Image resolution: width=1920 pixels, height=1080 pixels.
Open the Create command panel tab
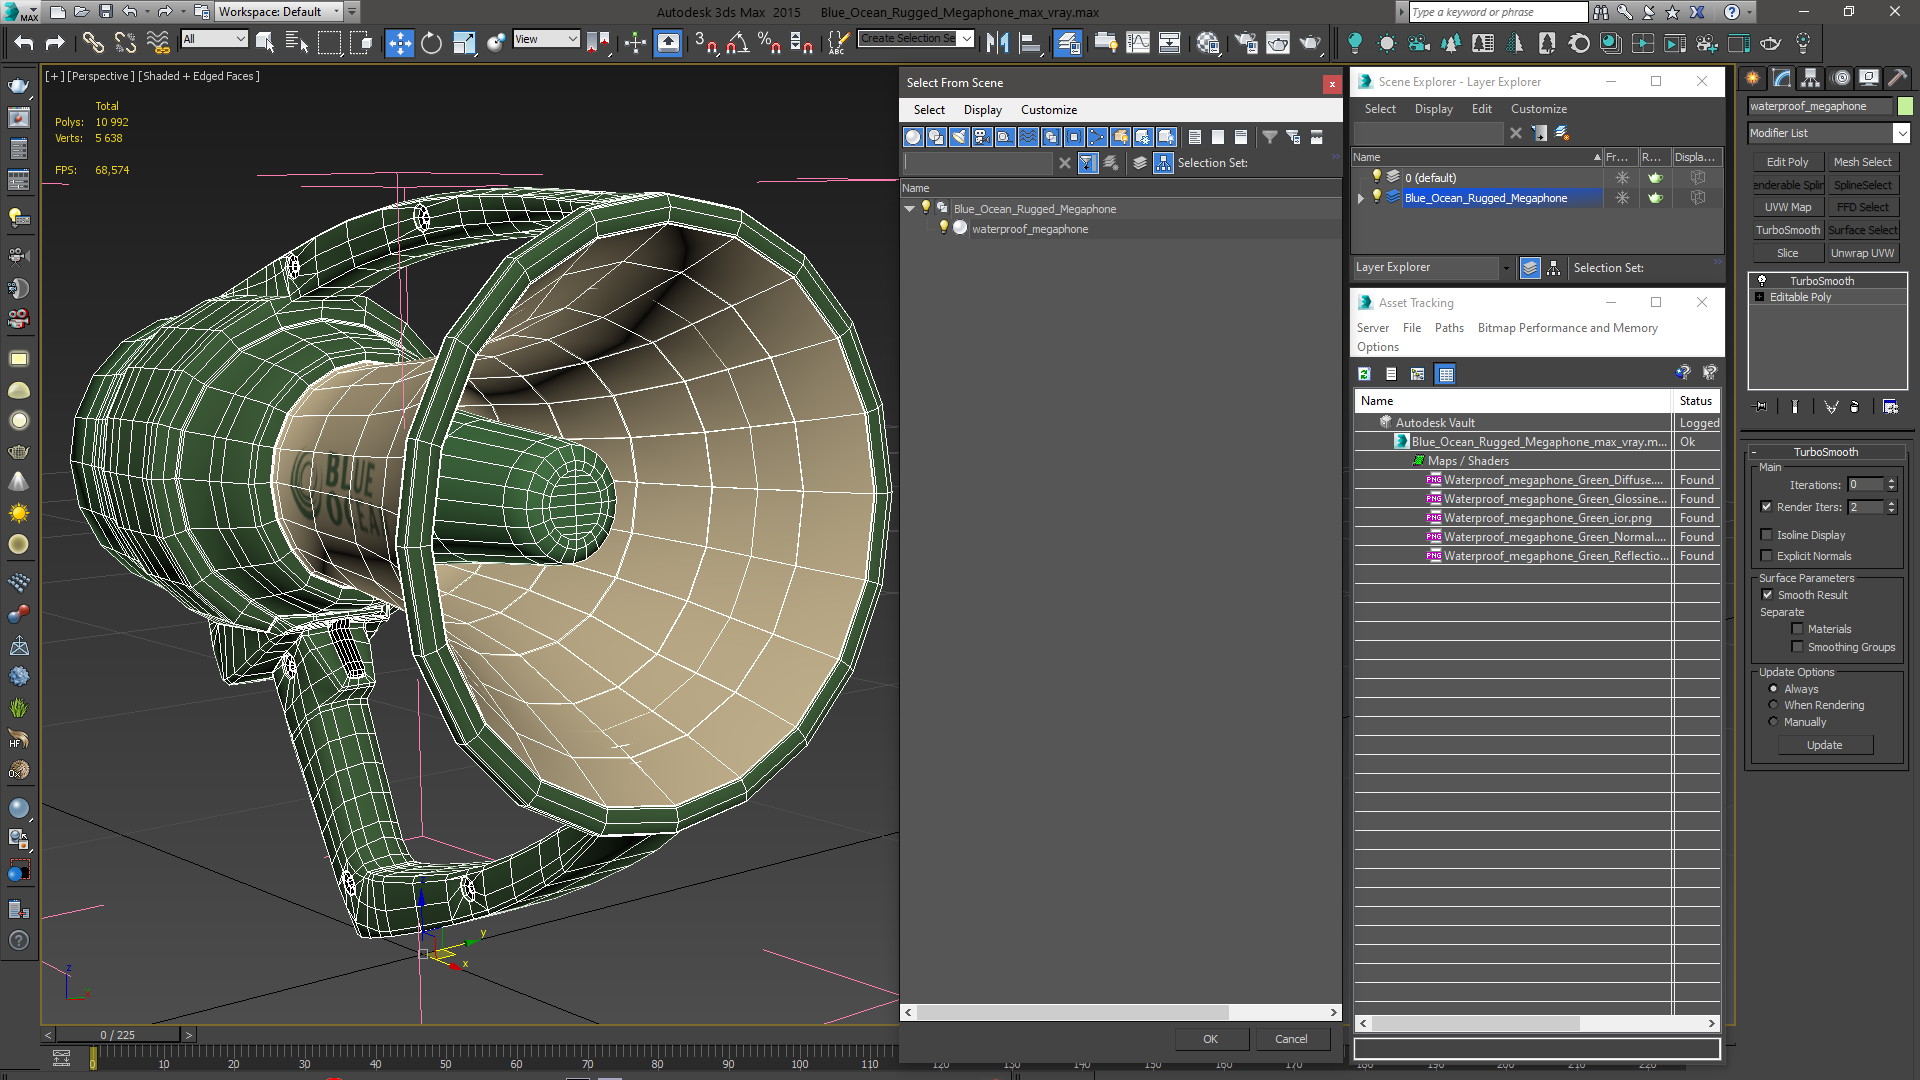coord(1753,78)
